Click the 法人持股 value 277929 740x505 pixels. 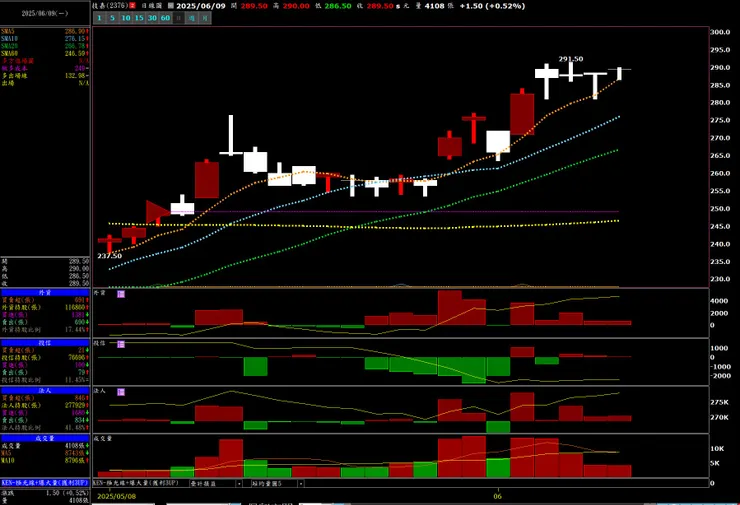click(x=75, y=405)
